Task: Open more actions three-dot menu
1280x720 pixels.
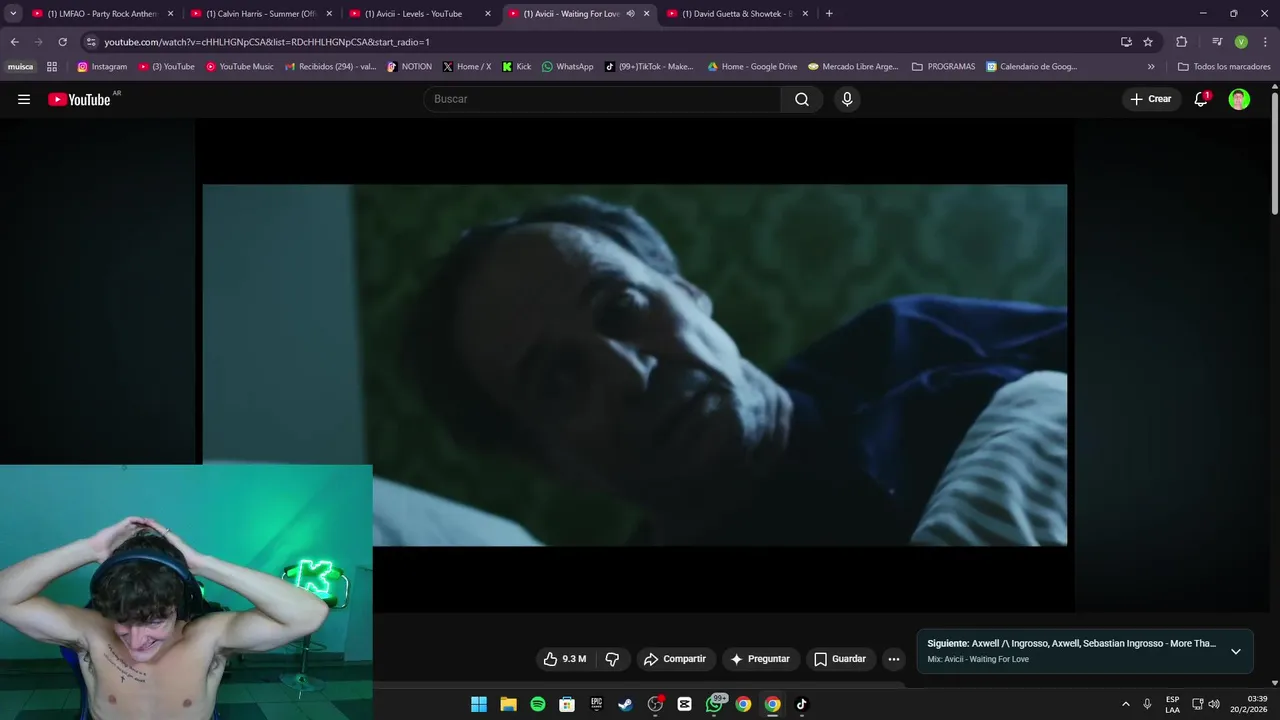Action: point(894,659)
